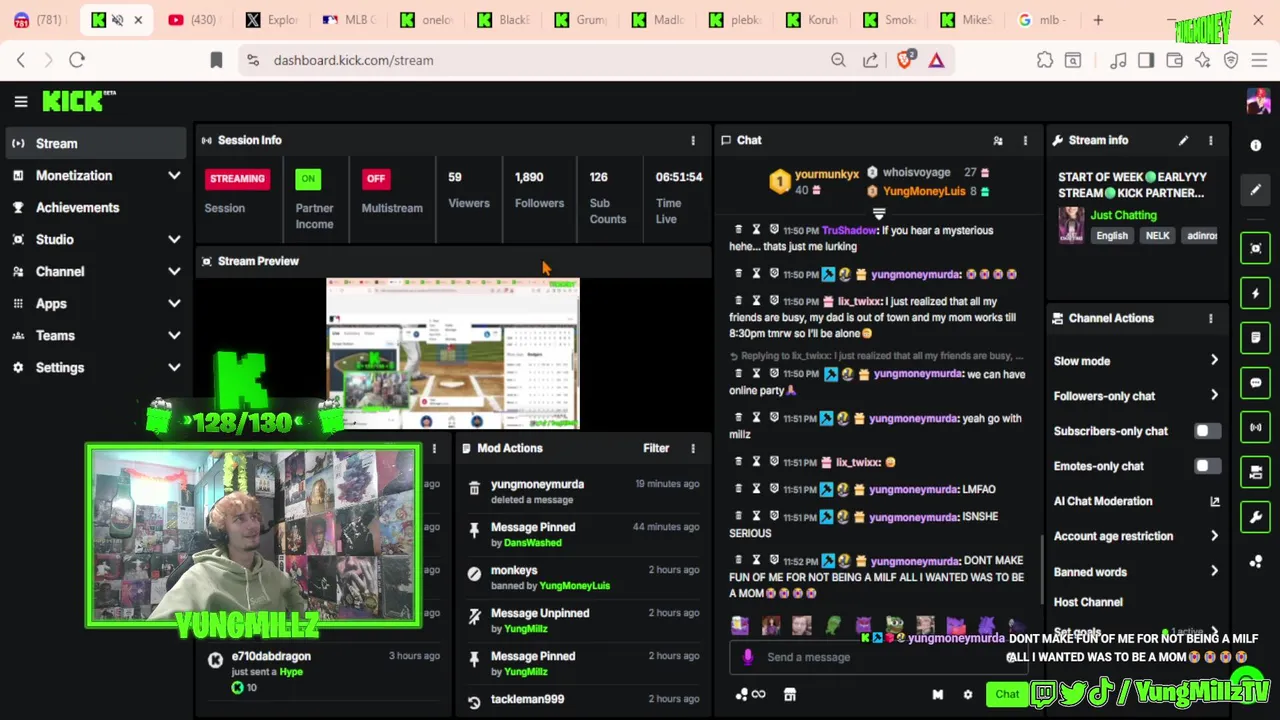Select Stream in the sidebar
1280x720 pixels.
coord(94,143)
